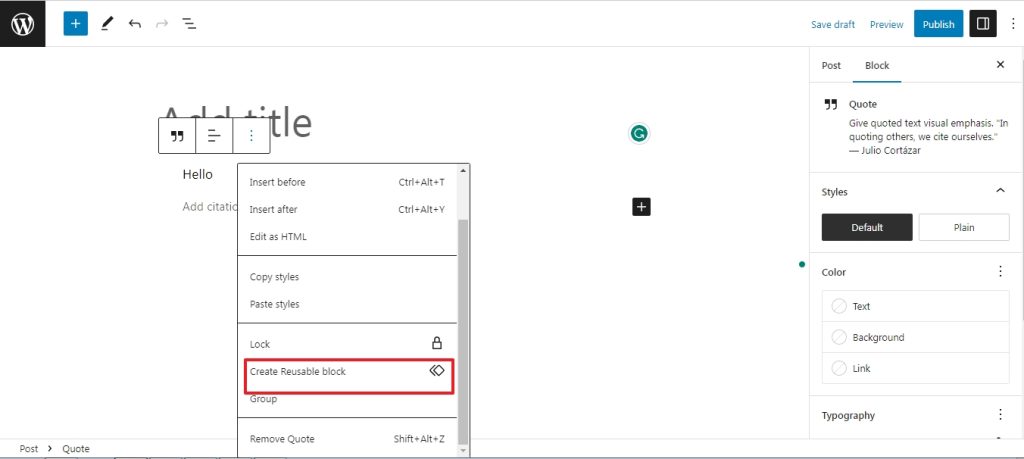The image size is (1024, 459).
Task: Collapse the Styles panel chevron
Action: 1000,191
